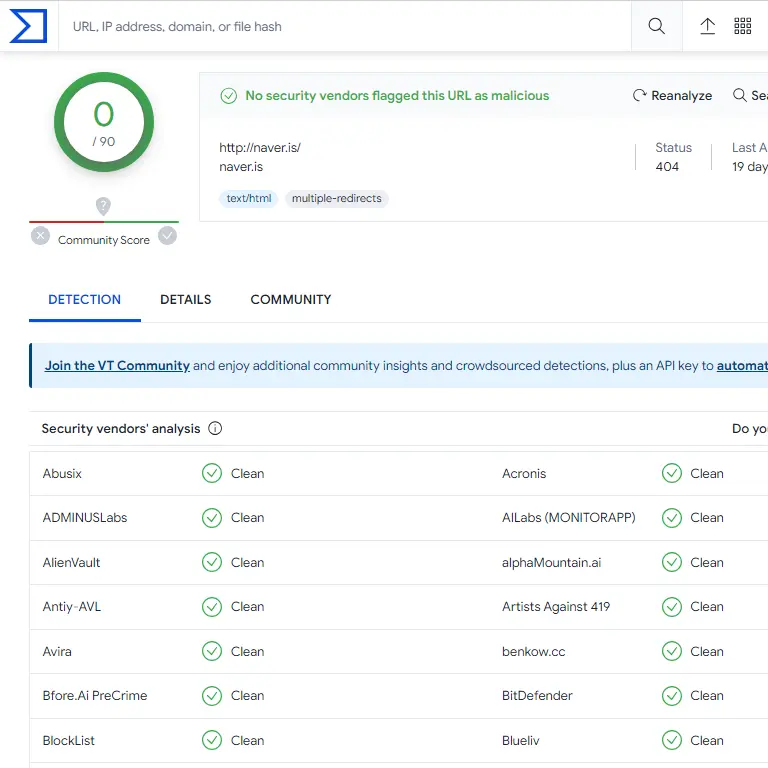The image size is (768, 768).
Task: Click the benkow.cc vendor name
Action: tap(533, 651)
